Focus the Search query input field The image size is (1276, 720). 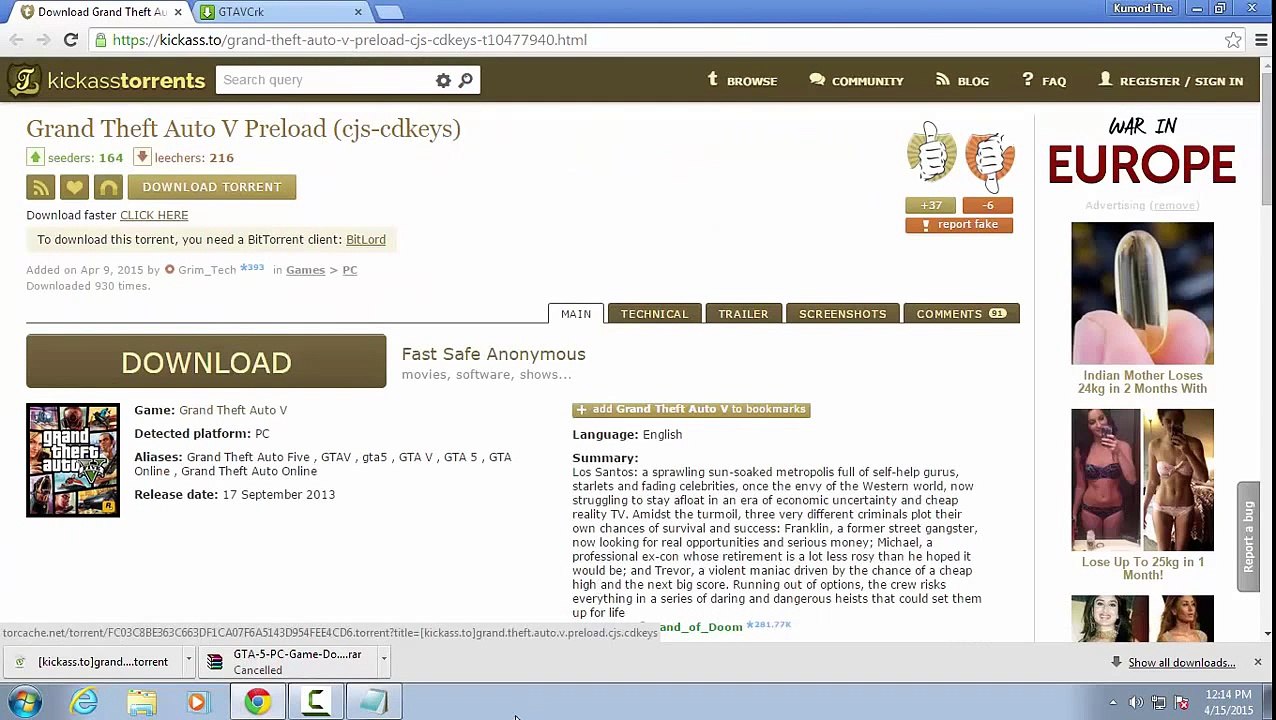click(x=326, y=80)
